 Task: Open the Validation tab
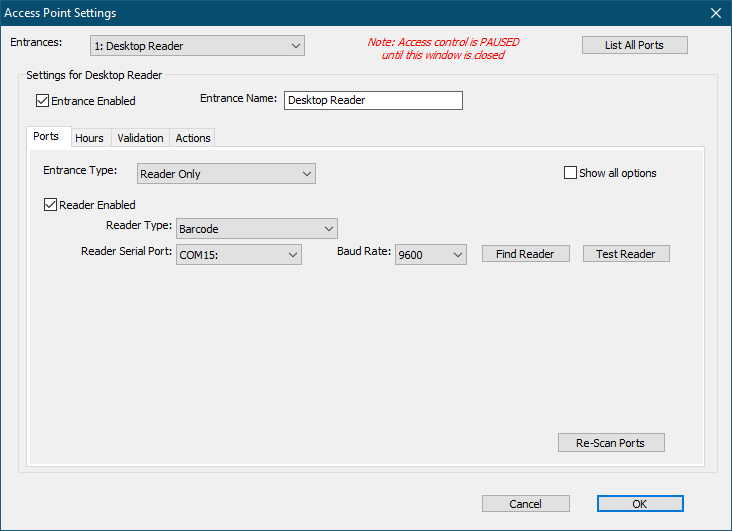(x=140, y=138)
